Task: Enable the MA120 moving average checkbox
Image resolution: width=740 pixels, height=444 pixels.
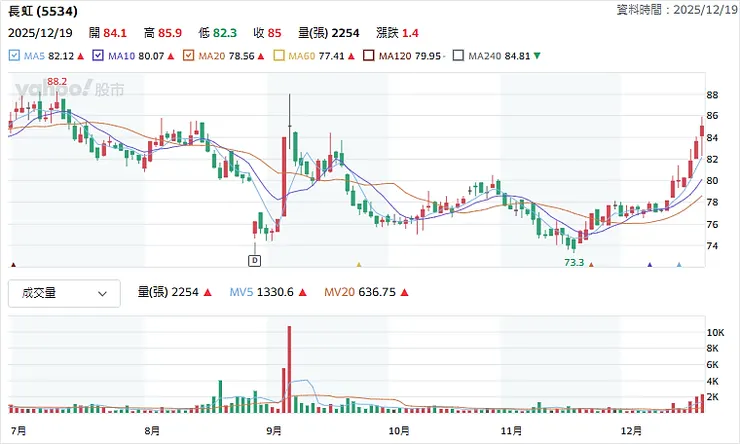Action: click(x=369, y=56)
